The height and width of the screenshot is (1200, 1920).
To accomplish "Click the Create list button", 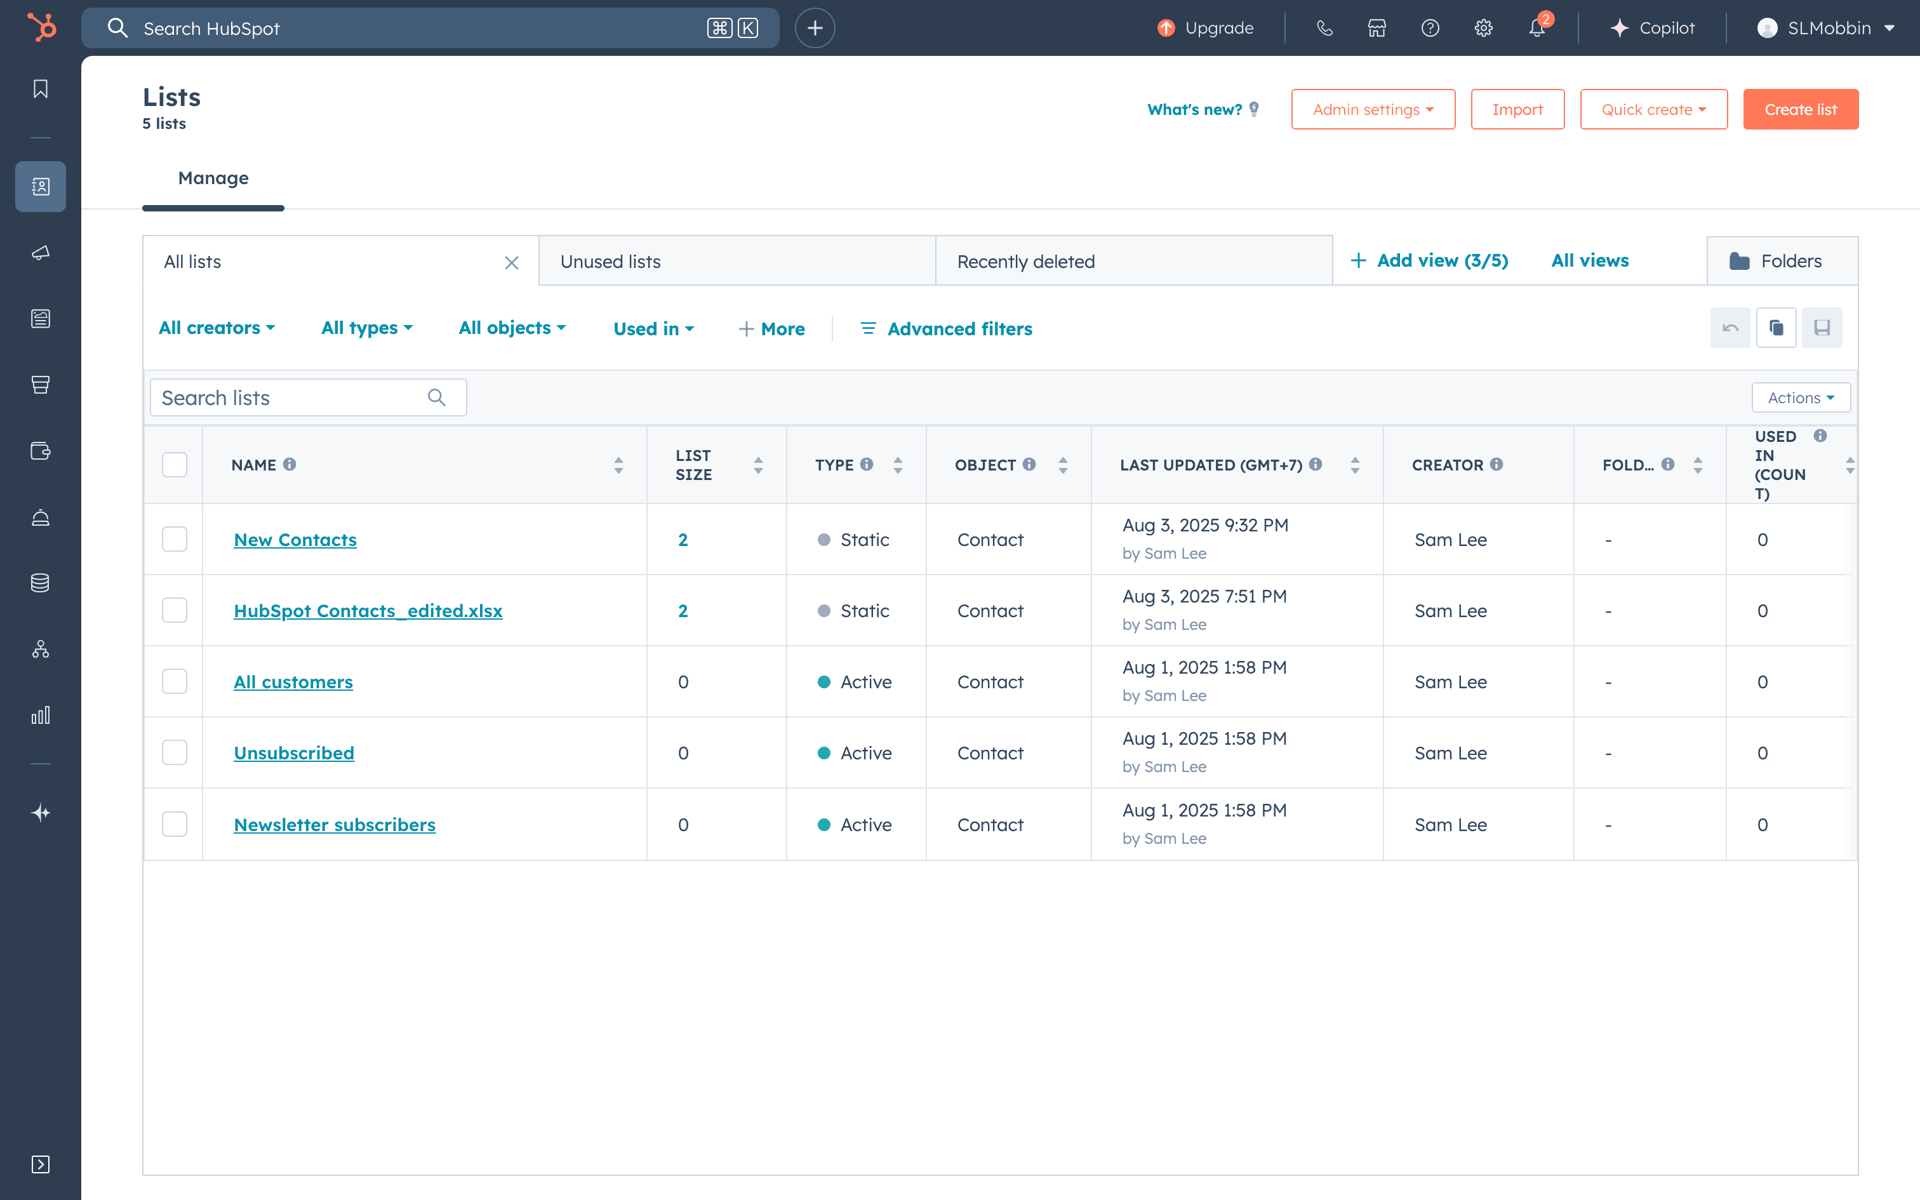I will point(1800,109).
